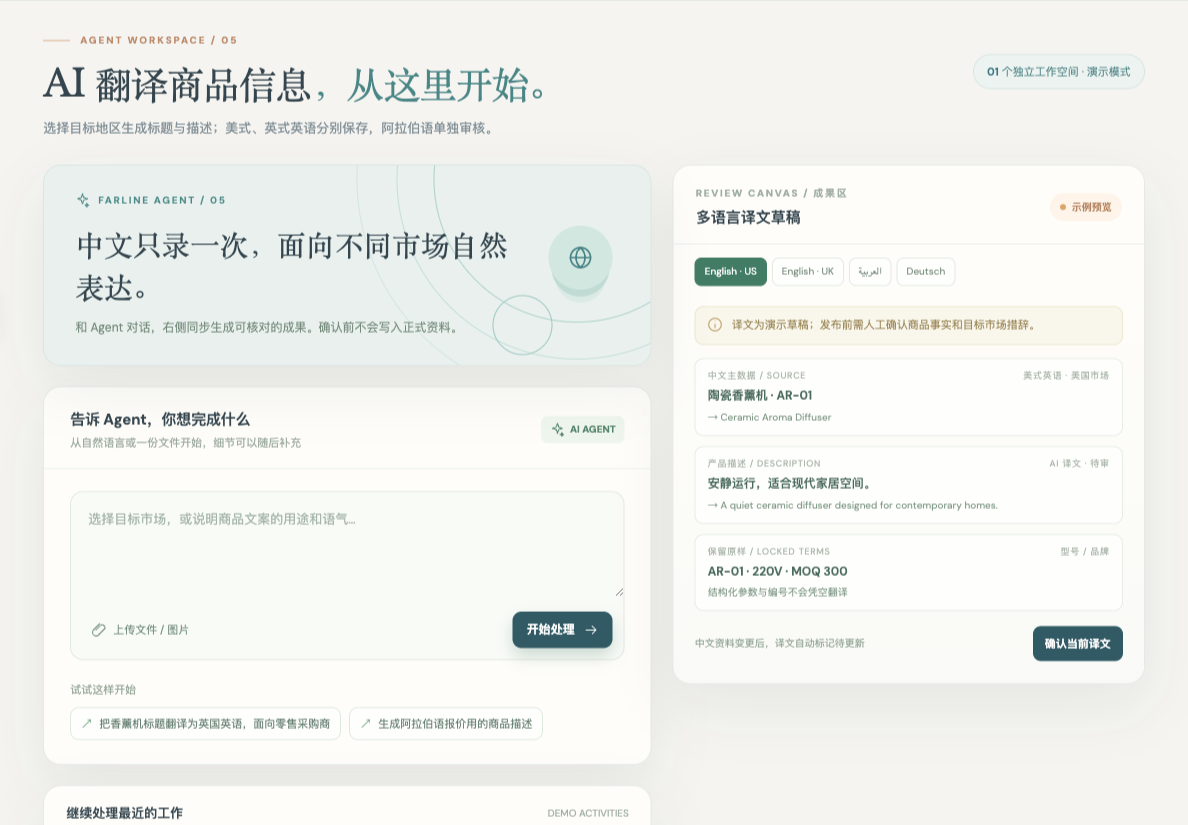Image resolution: width=1188 pixels, height=825 pixels.
Task: Open the AR-01 · 220V · MOQ 300 locked terms card
Action: pos(908,573)
